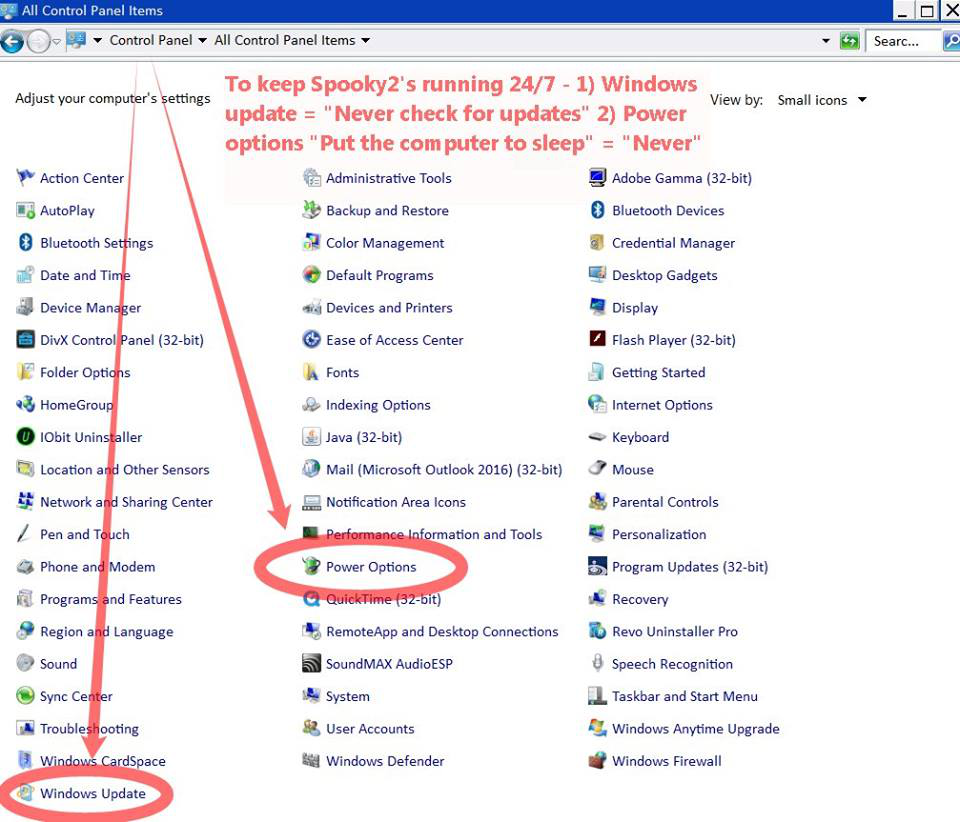The height and width of the screenshot is (822, 960).
Task: Open the recent pages dropdown next to Forward
Action: (56, 42)
